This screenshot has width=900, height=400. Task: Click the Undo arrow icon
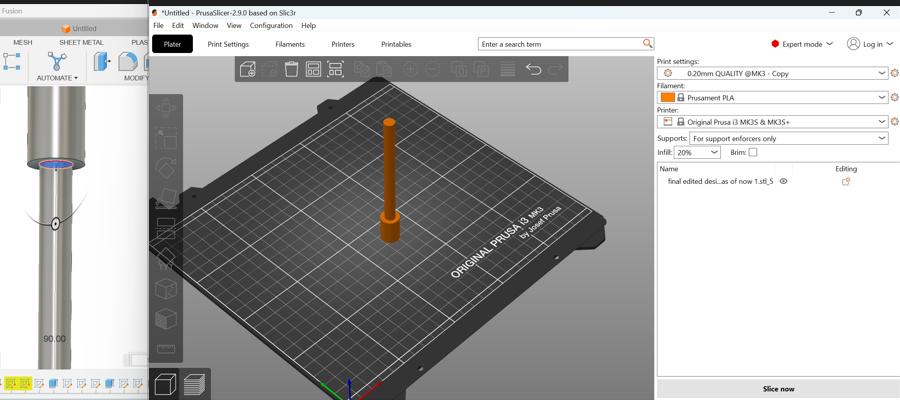click(x=534, y=69)
